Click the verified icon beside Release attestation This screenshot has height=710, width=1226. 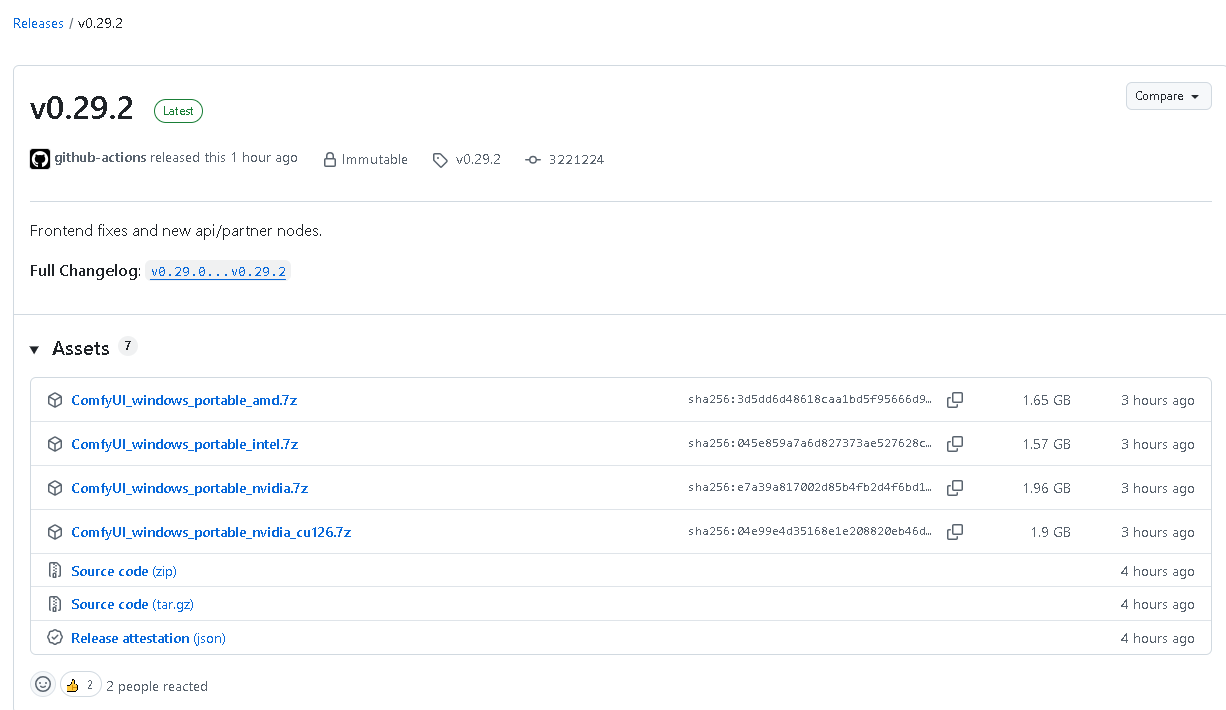click(55, 638)
